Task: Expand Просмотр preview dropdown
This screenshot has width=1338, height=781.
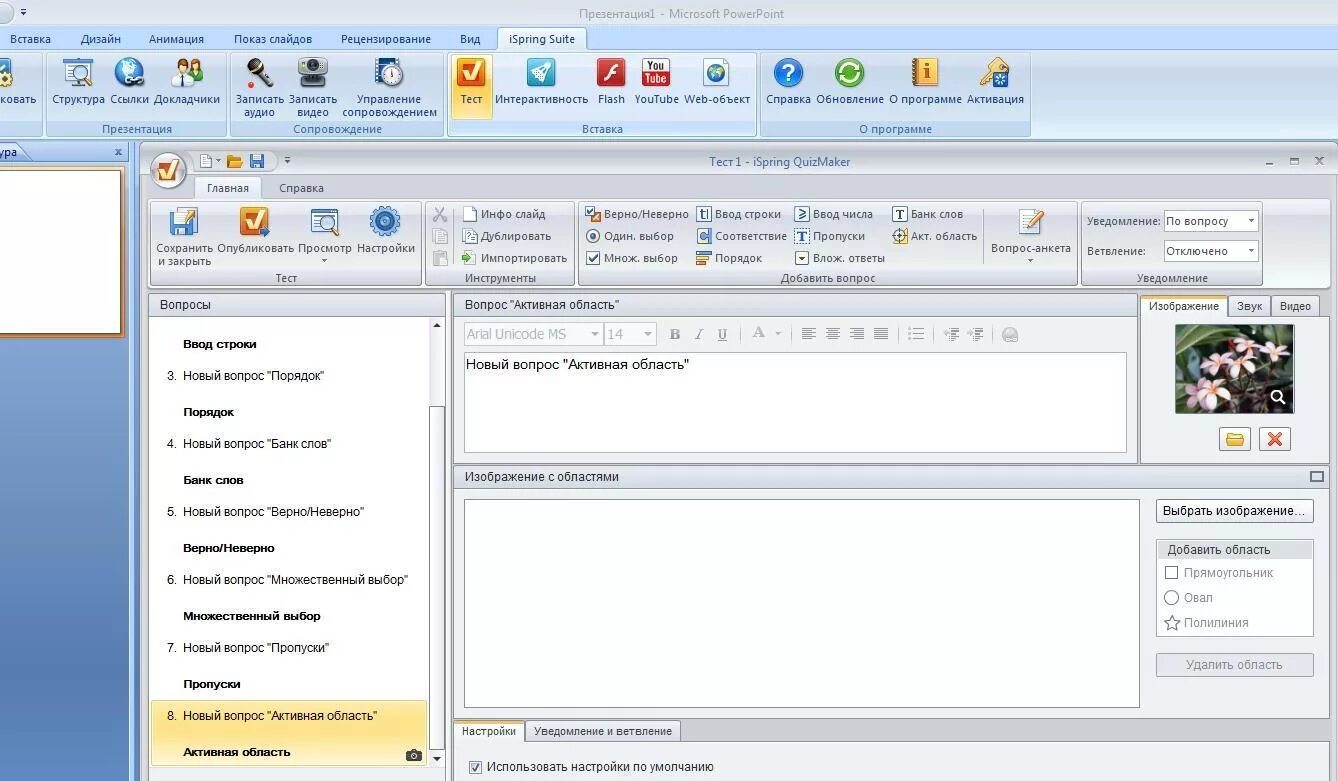Action: pyautogui.click(x=325, y=261)
